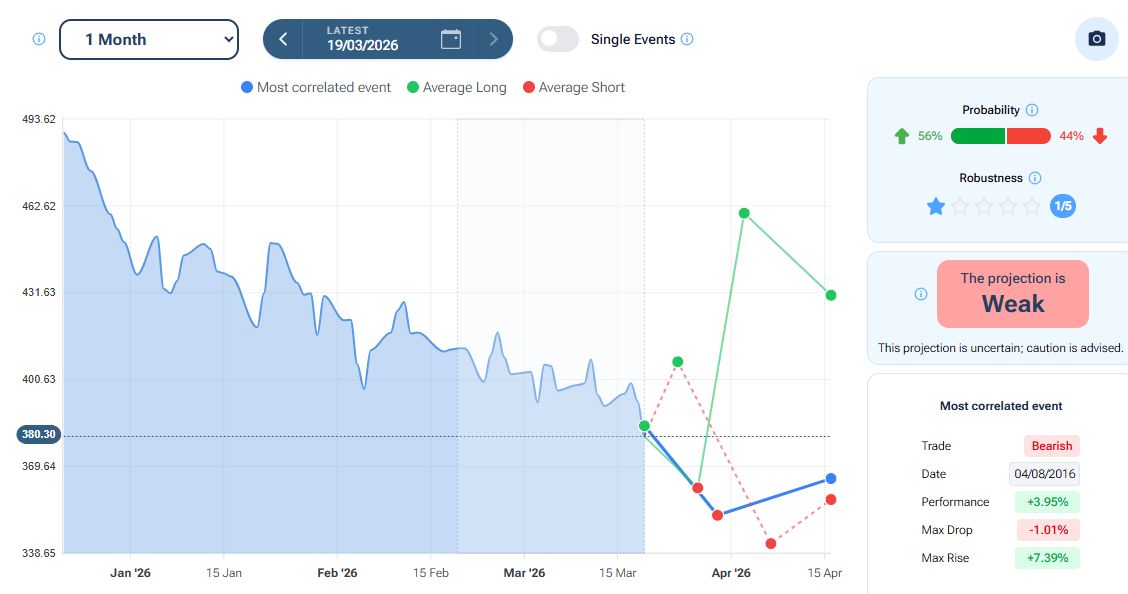Click the 04/08/2016 event date field

[x=1044, y=474]
